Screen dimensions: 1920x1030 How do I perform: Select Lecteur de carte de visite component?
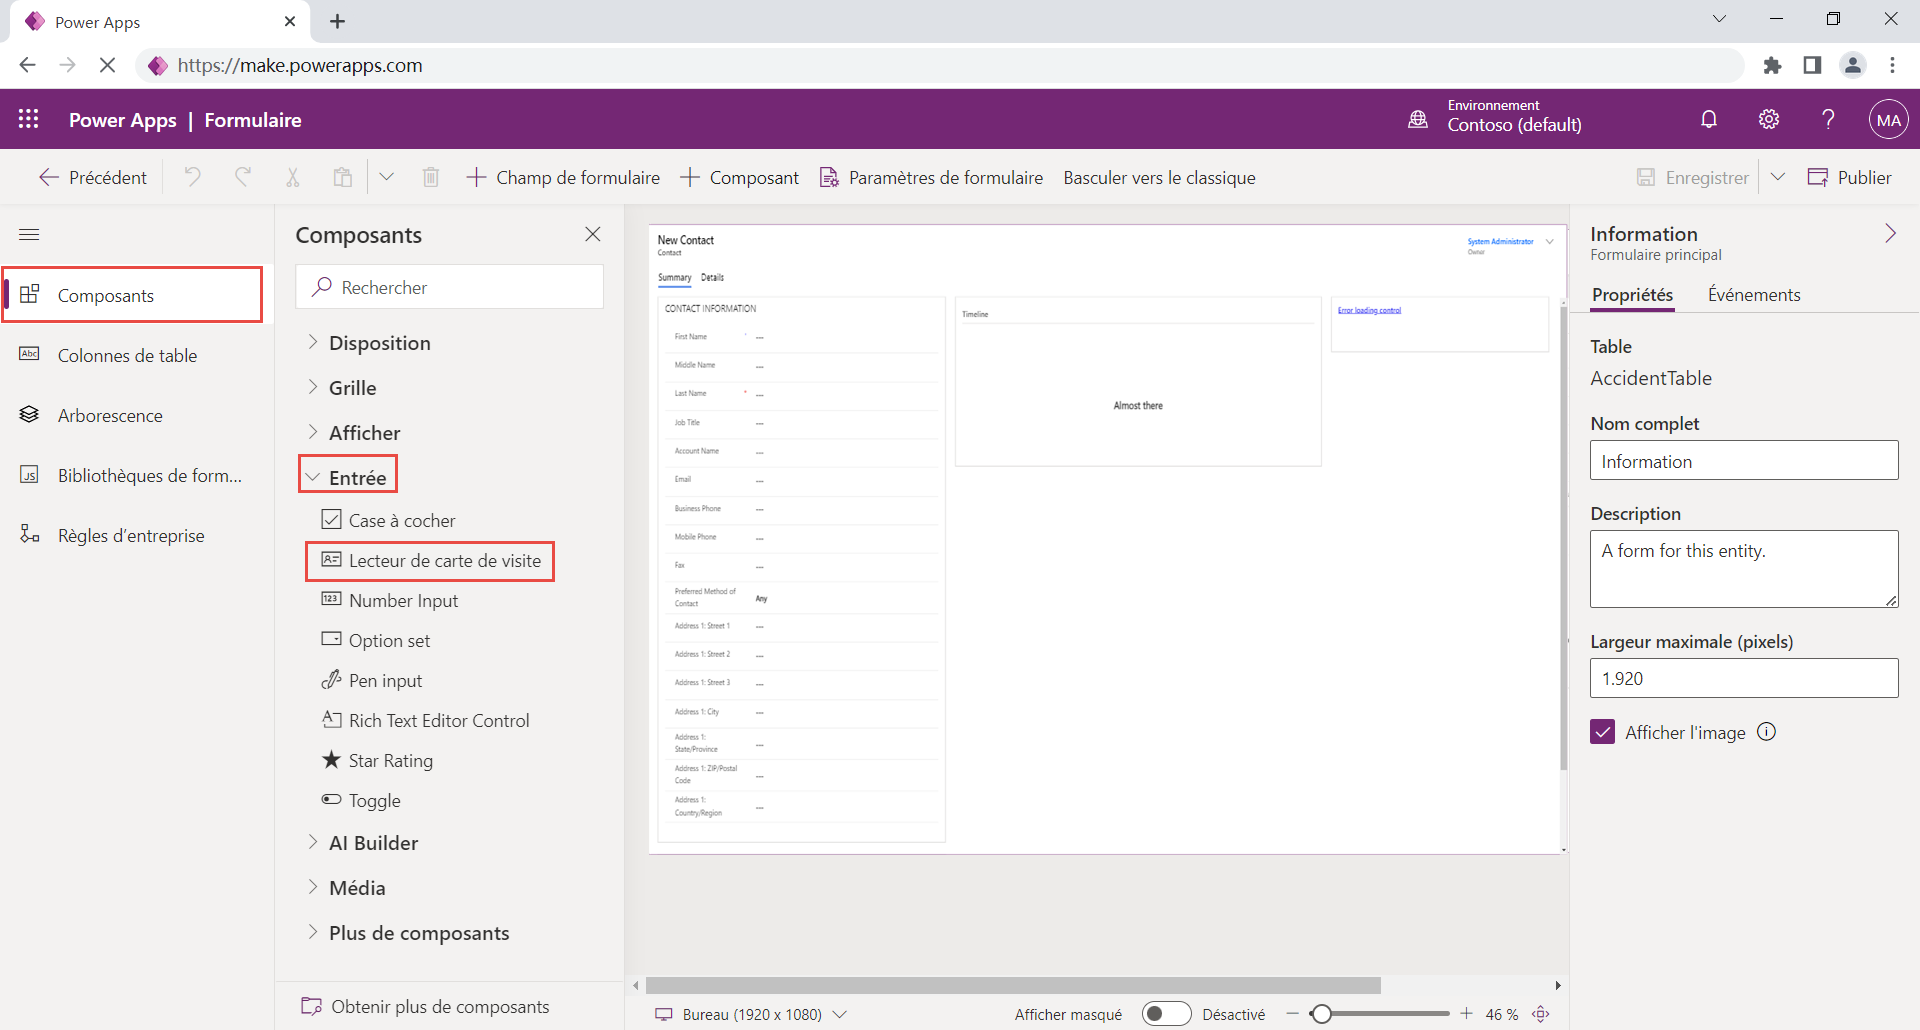coord(431,561)
